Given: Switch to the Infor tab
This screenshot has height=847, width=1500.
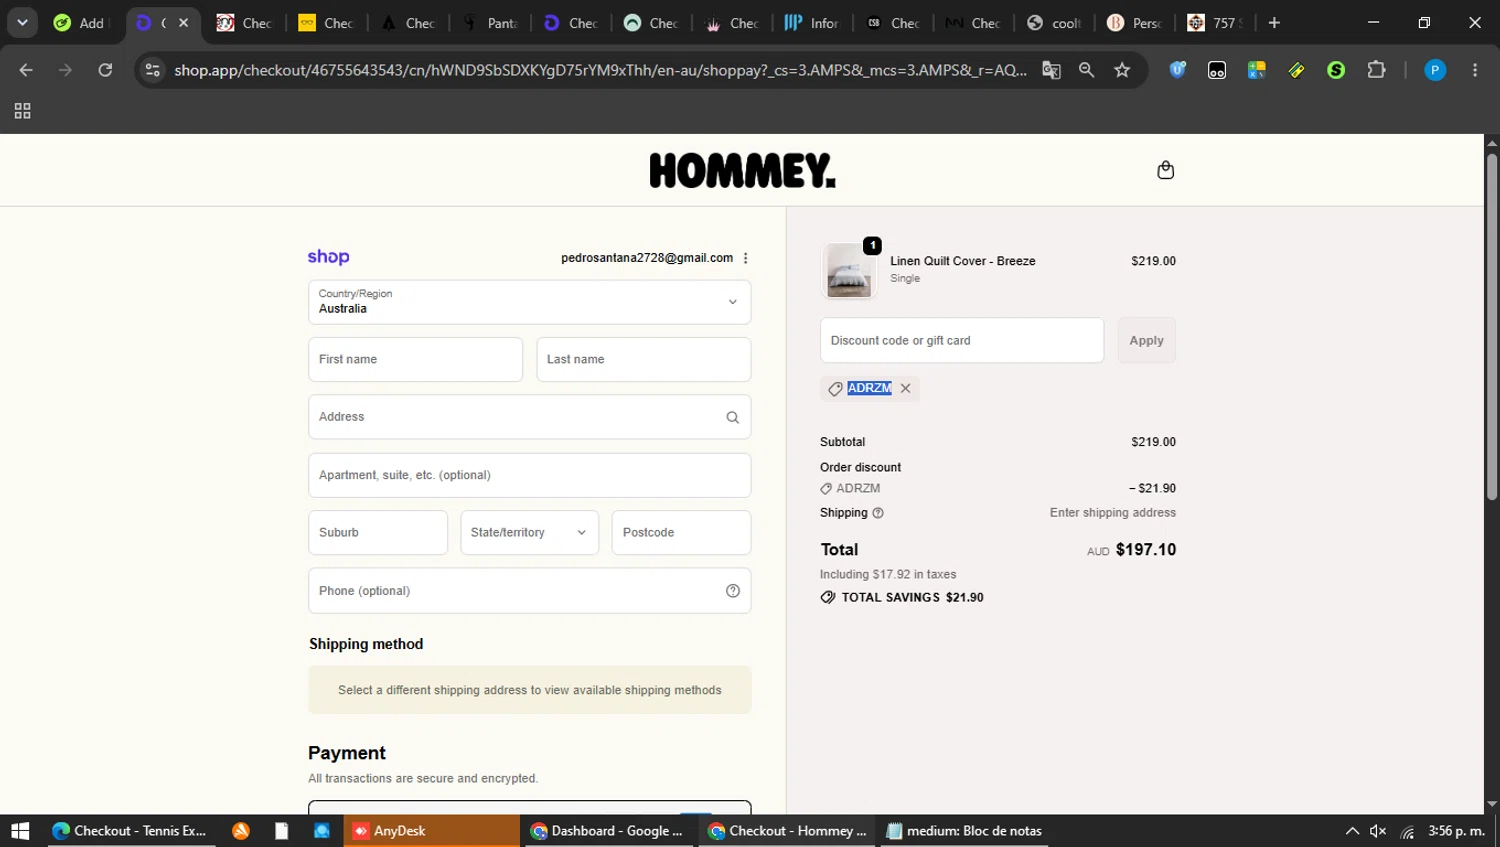Looking at the screenshot, I should 813,22.
